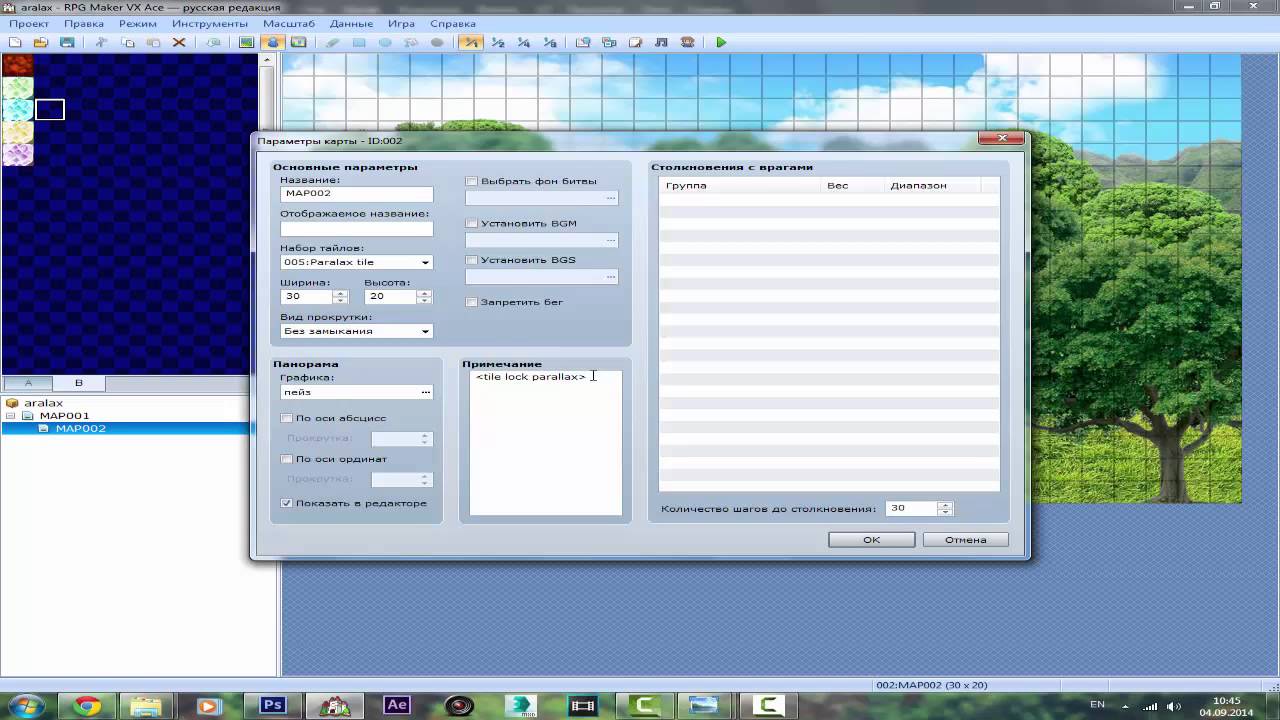Open the 'Данные' menu
The image size is (1280, 720).
point(351,23)
